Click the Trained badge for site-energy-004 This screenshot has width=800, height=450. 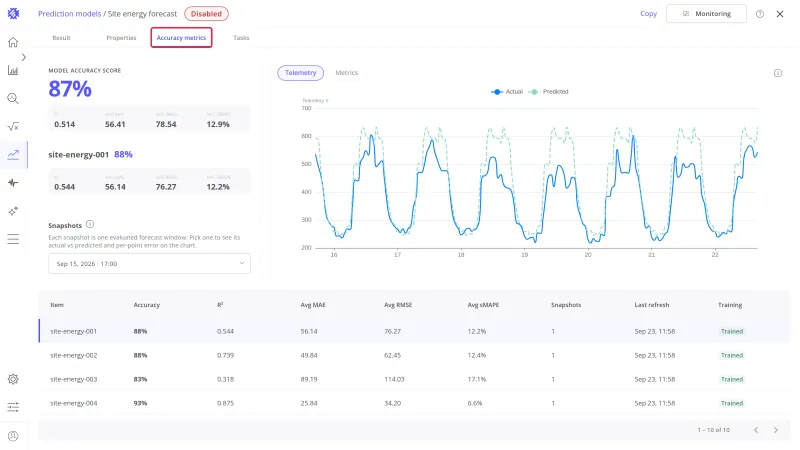(732, 403)
